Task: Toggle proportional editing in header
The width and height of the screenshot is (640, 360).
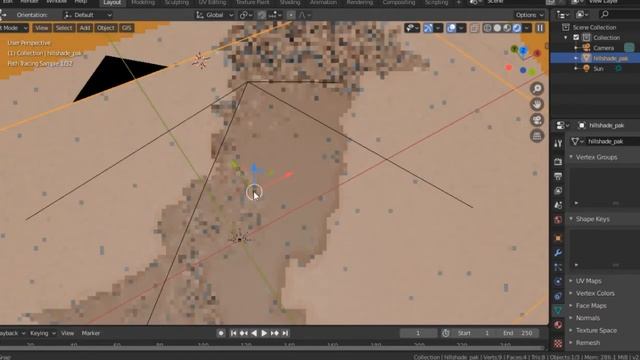Action: point(291,15)
